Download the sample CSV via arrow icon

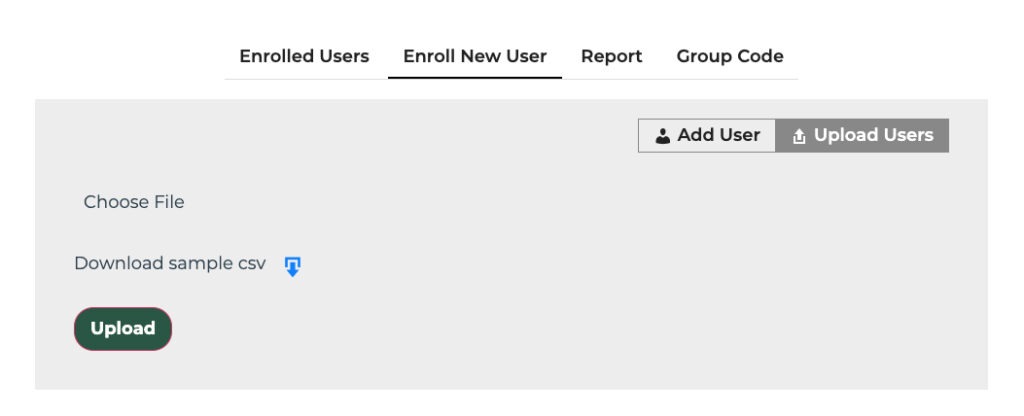click(x=293, y=266)
